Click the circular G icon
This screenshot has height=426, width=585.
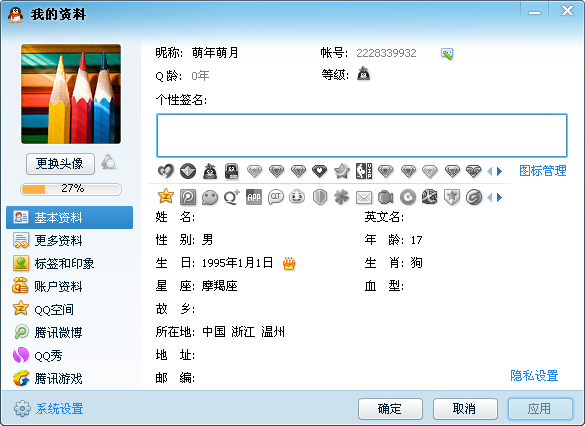click(408, 197)
